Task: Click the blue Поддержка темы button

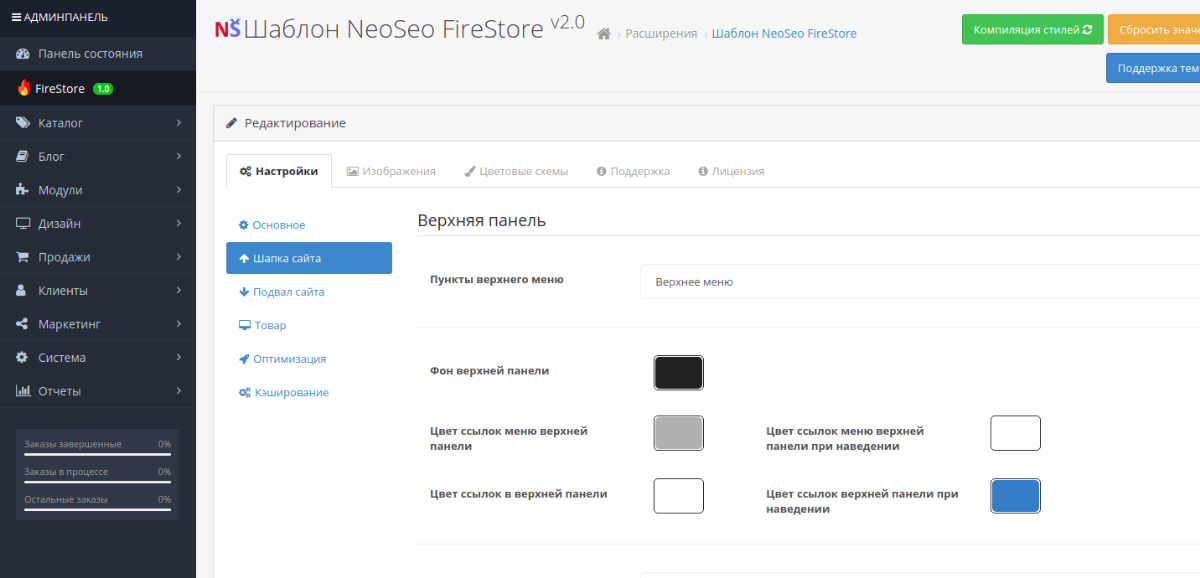Action: point(1153,68)
